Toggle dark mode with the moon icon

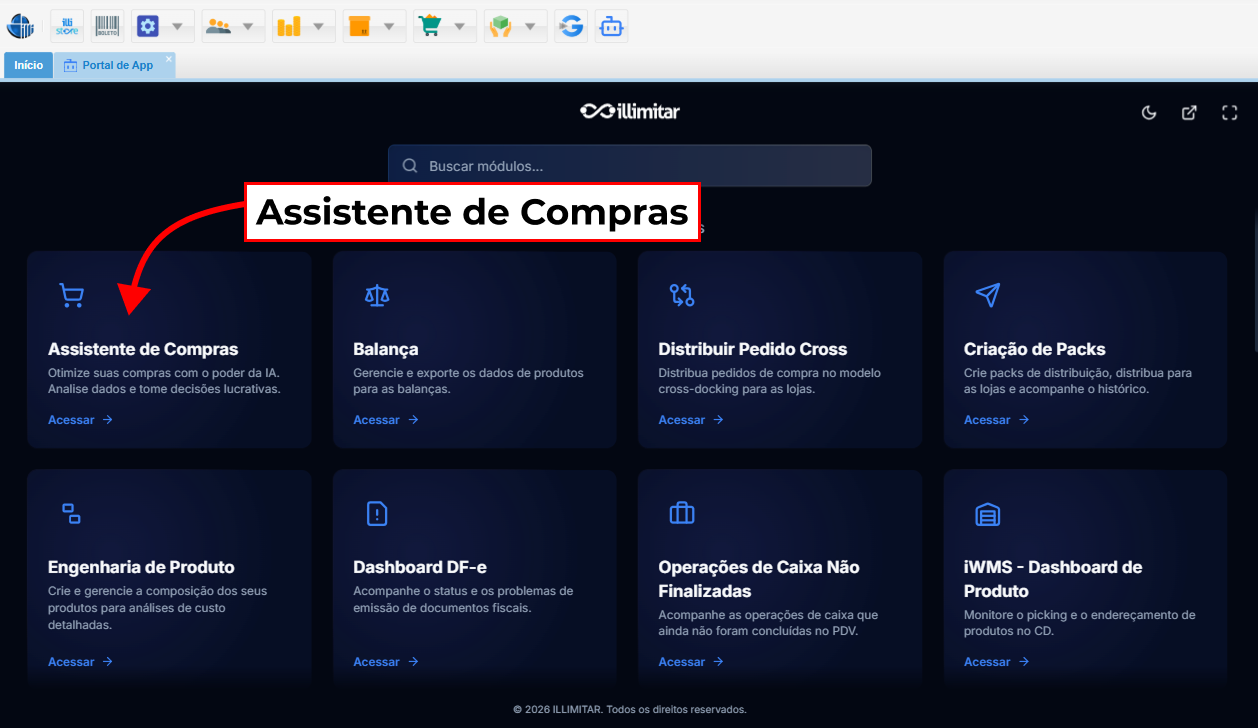pos(1149,113)
